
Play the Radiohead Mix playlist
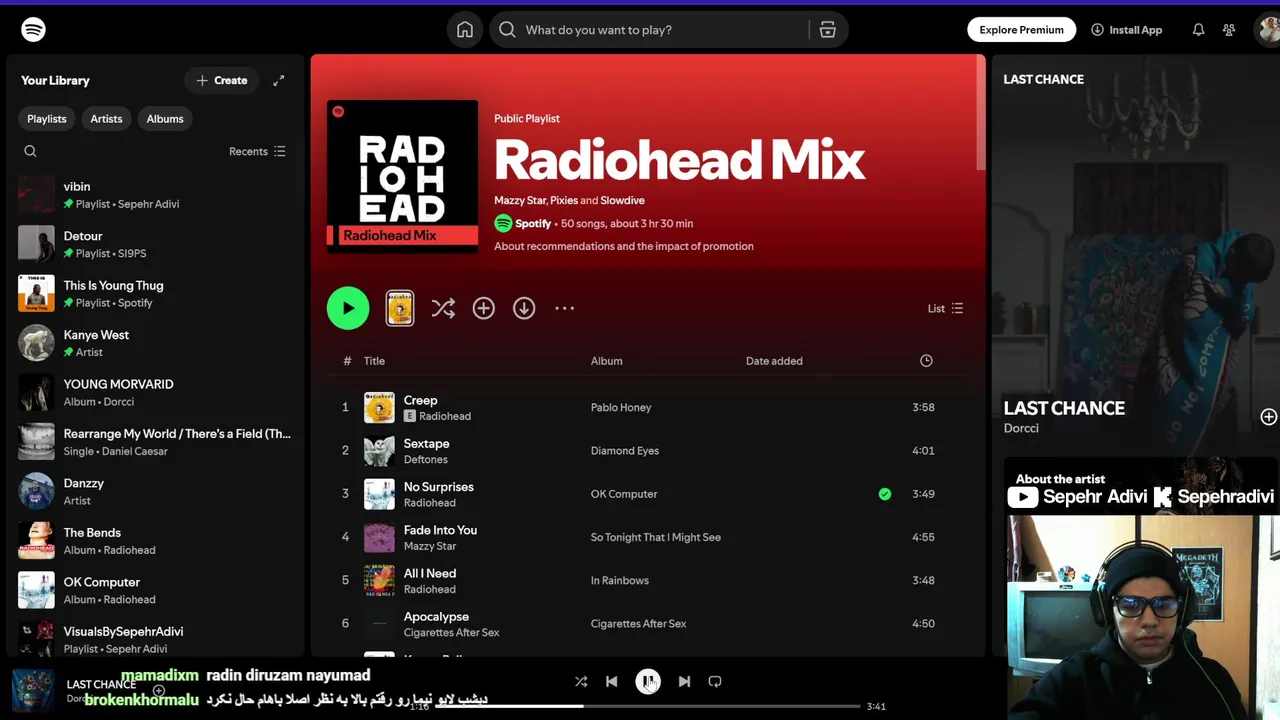pos(348,308)
